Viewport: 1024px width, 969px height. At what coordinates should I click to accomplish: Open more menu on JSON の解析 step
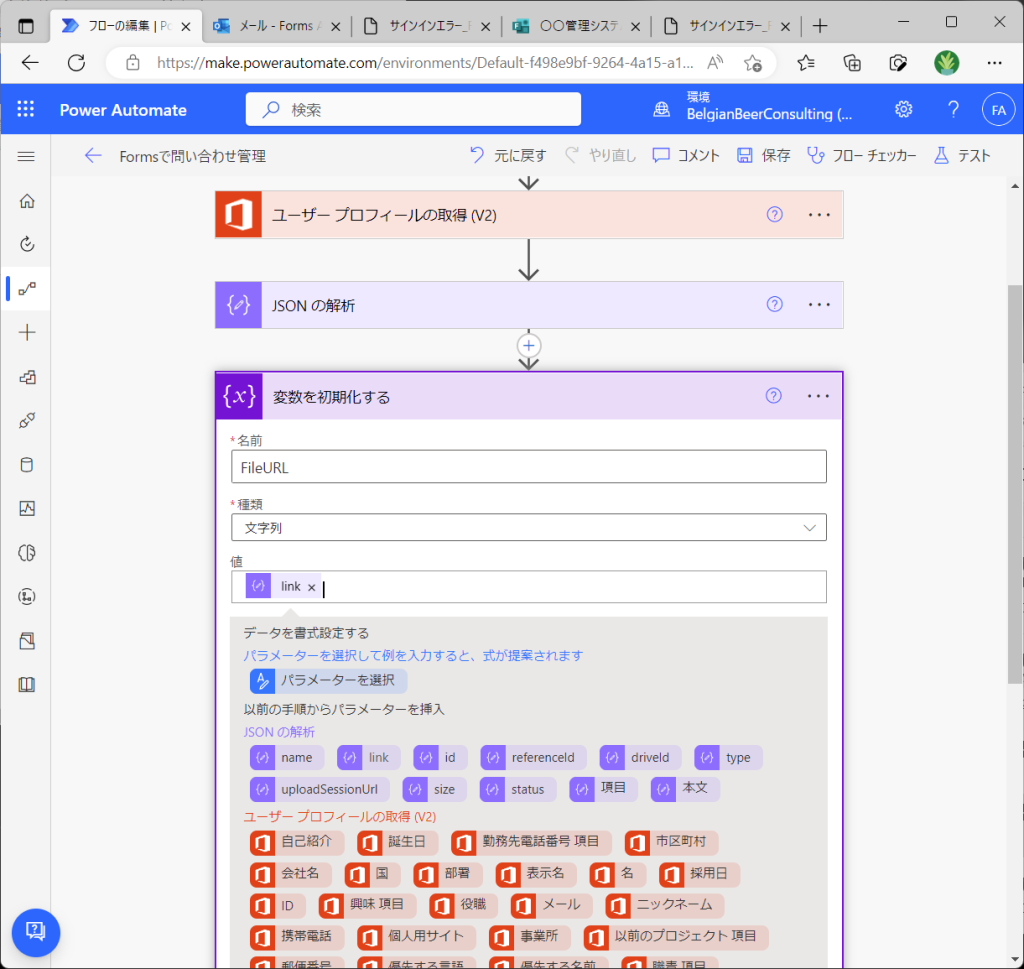point(819,305)
